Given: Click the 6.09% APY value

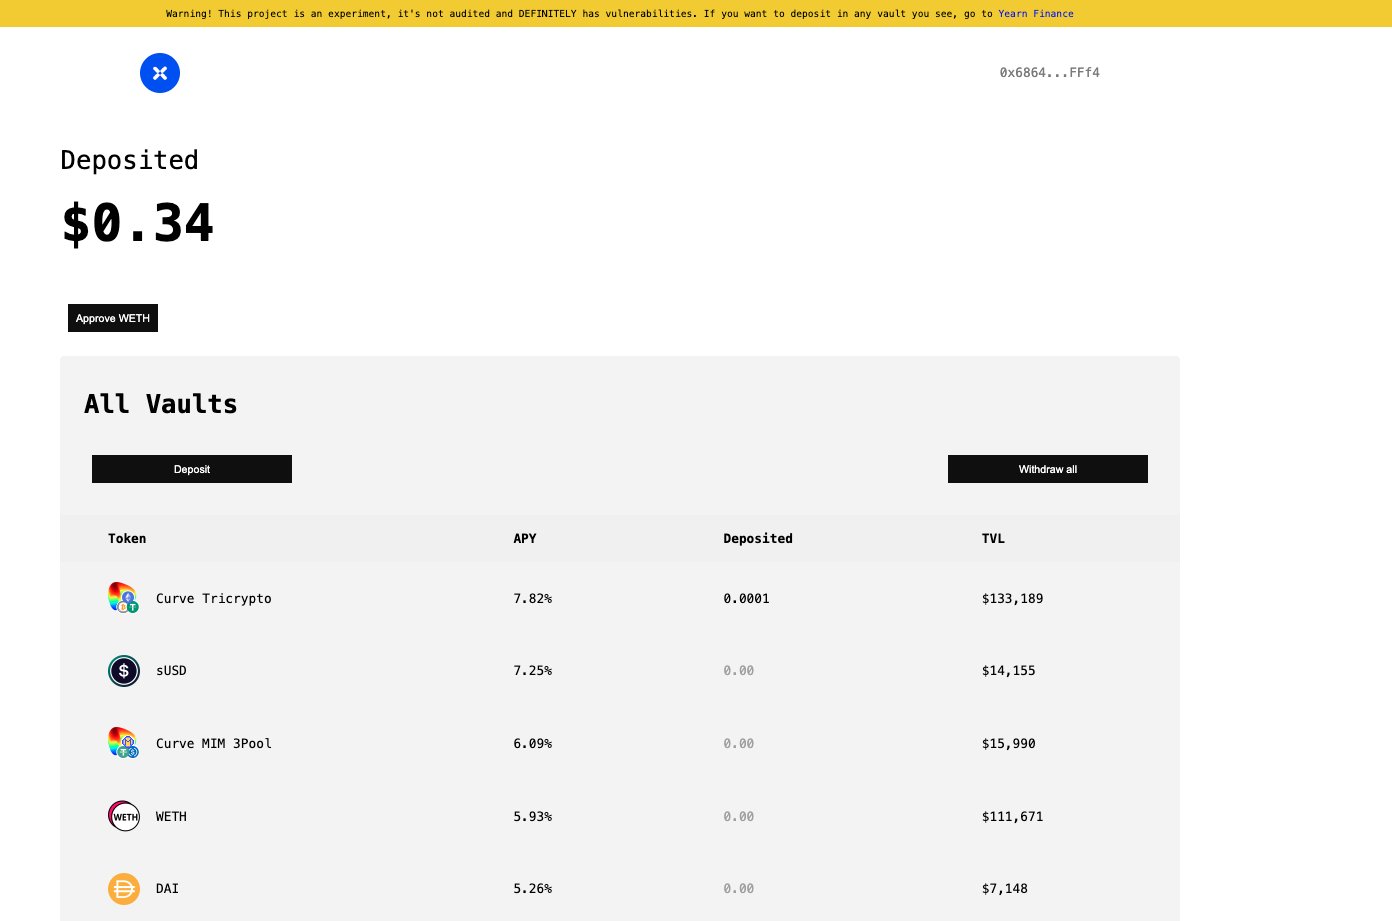Looking at the screenshot, I should [533, 743].
